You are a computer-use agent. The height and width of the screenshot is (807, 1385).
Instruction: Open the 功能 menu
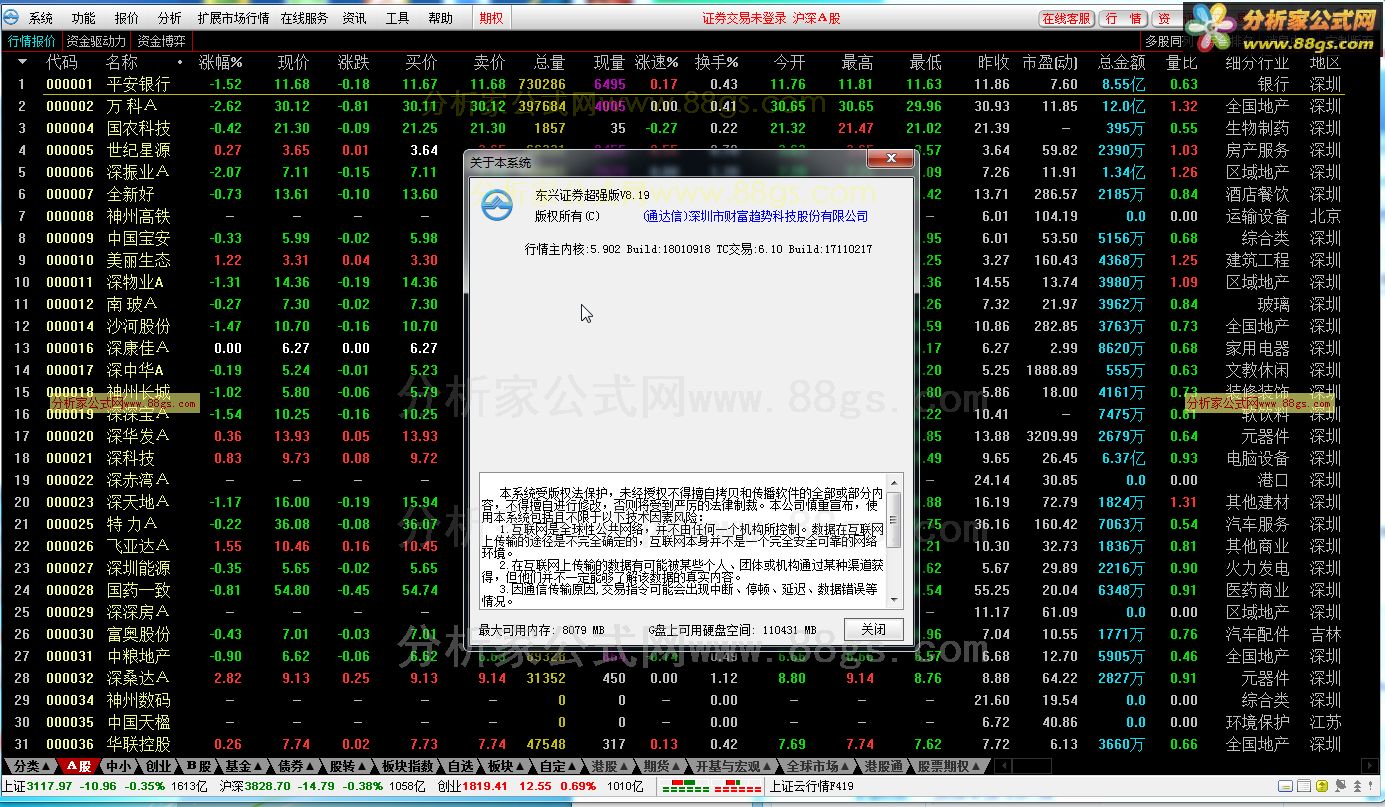click(84, 18)
